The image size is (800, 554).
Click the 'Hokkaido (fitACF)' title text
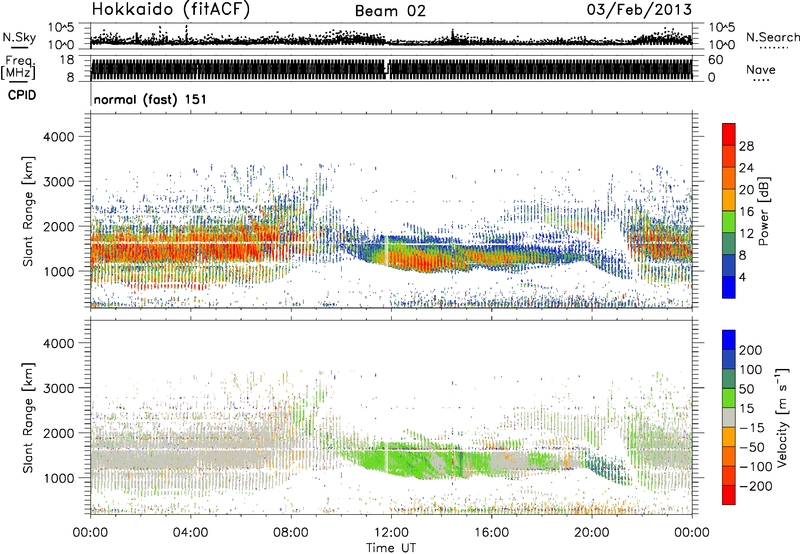[171, 10]
